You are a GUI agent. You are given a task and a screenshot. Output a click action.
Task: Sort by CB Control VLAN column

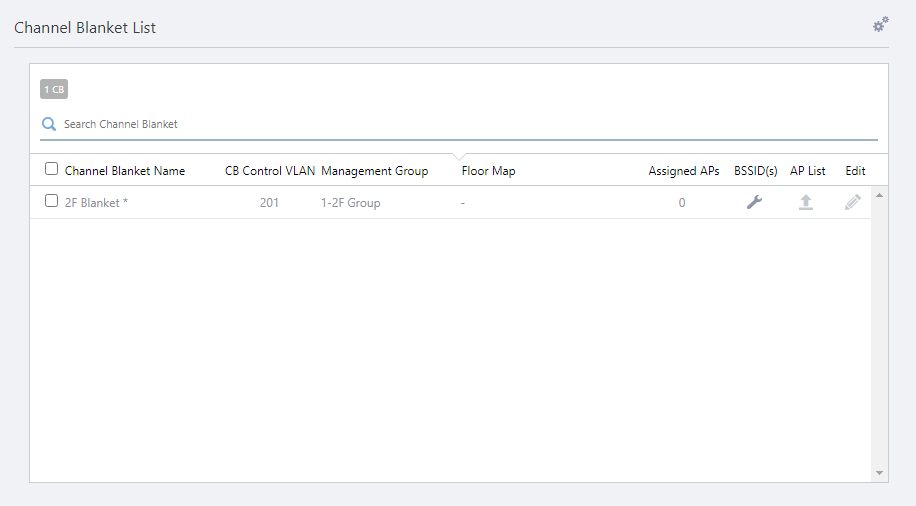(x=270, y=171)
